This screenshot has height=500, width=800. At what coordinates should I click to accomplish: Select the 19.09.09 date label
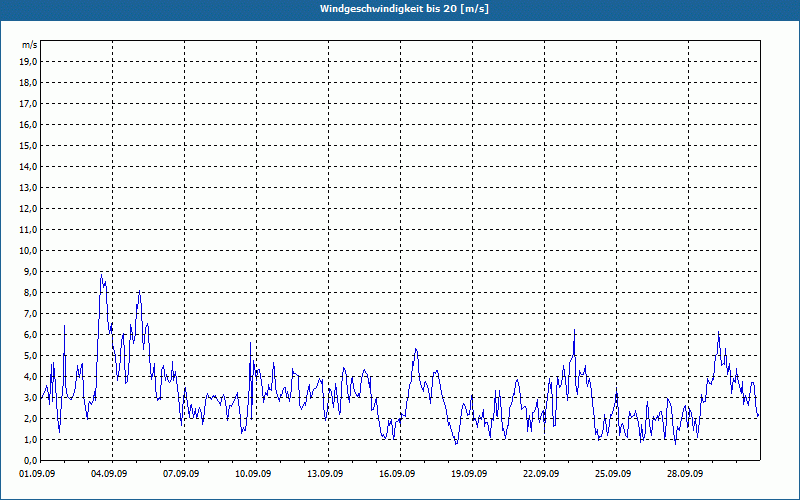(468, 474)
